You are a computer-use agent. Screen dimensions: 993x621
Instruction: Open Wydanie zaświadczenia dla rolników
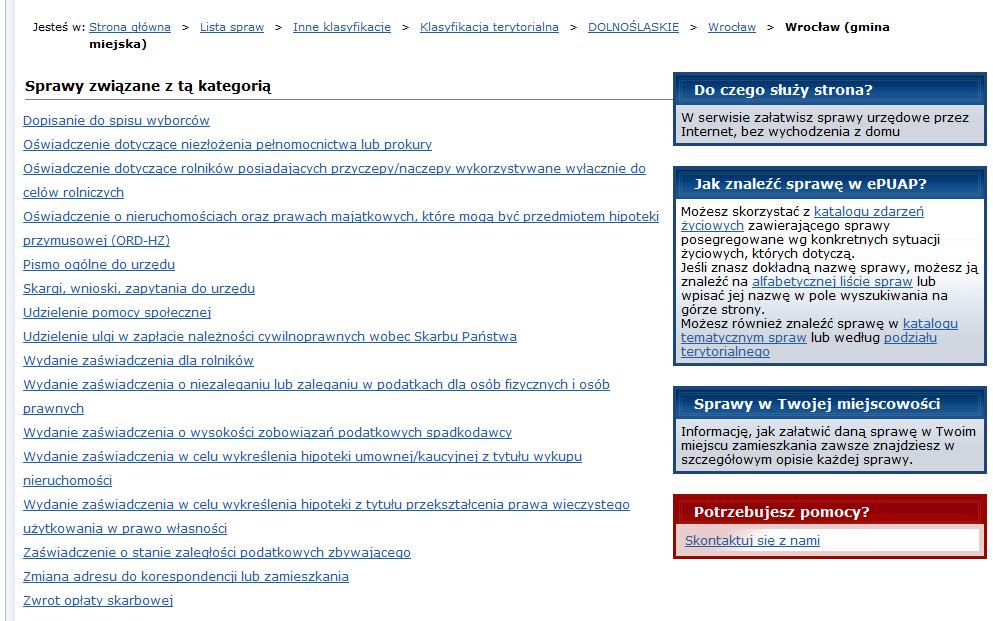click(139, 361)
